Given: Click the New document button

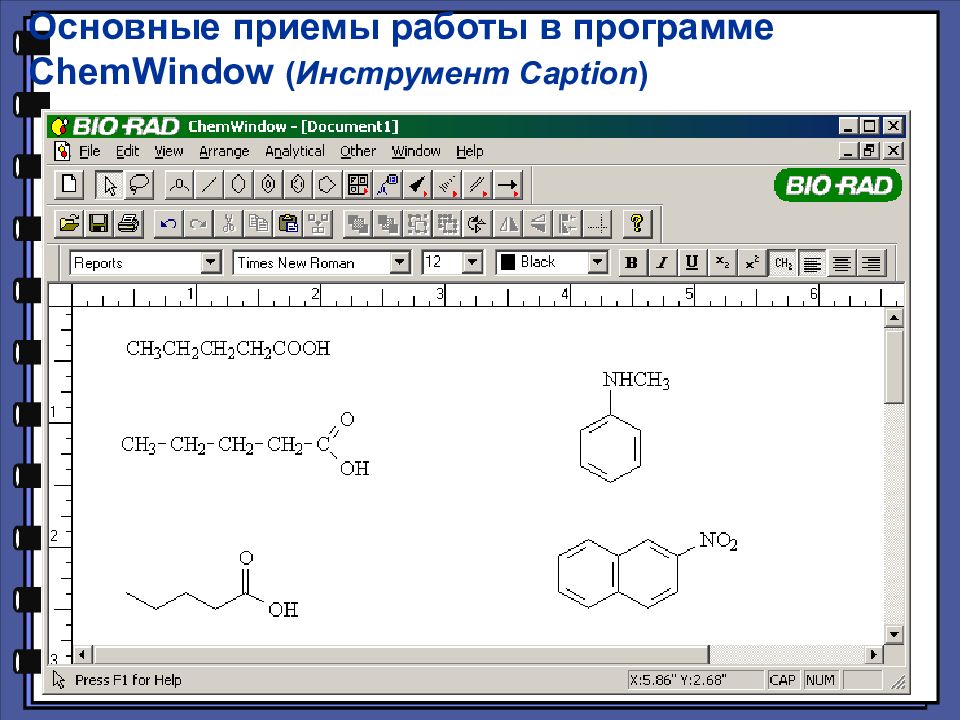Looking at the screenshot, I should point(68,185).
